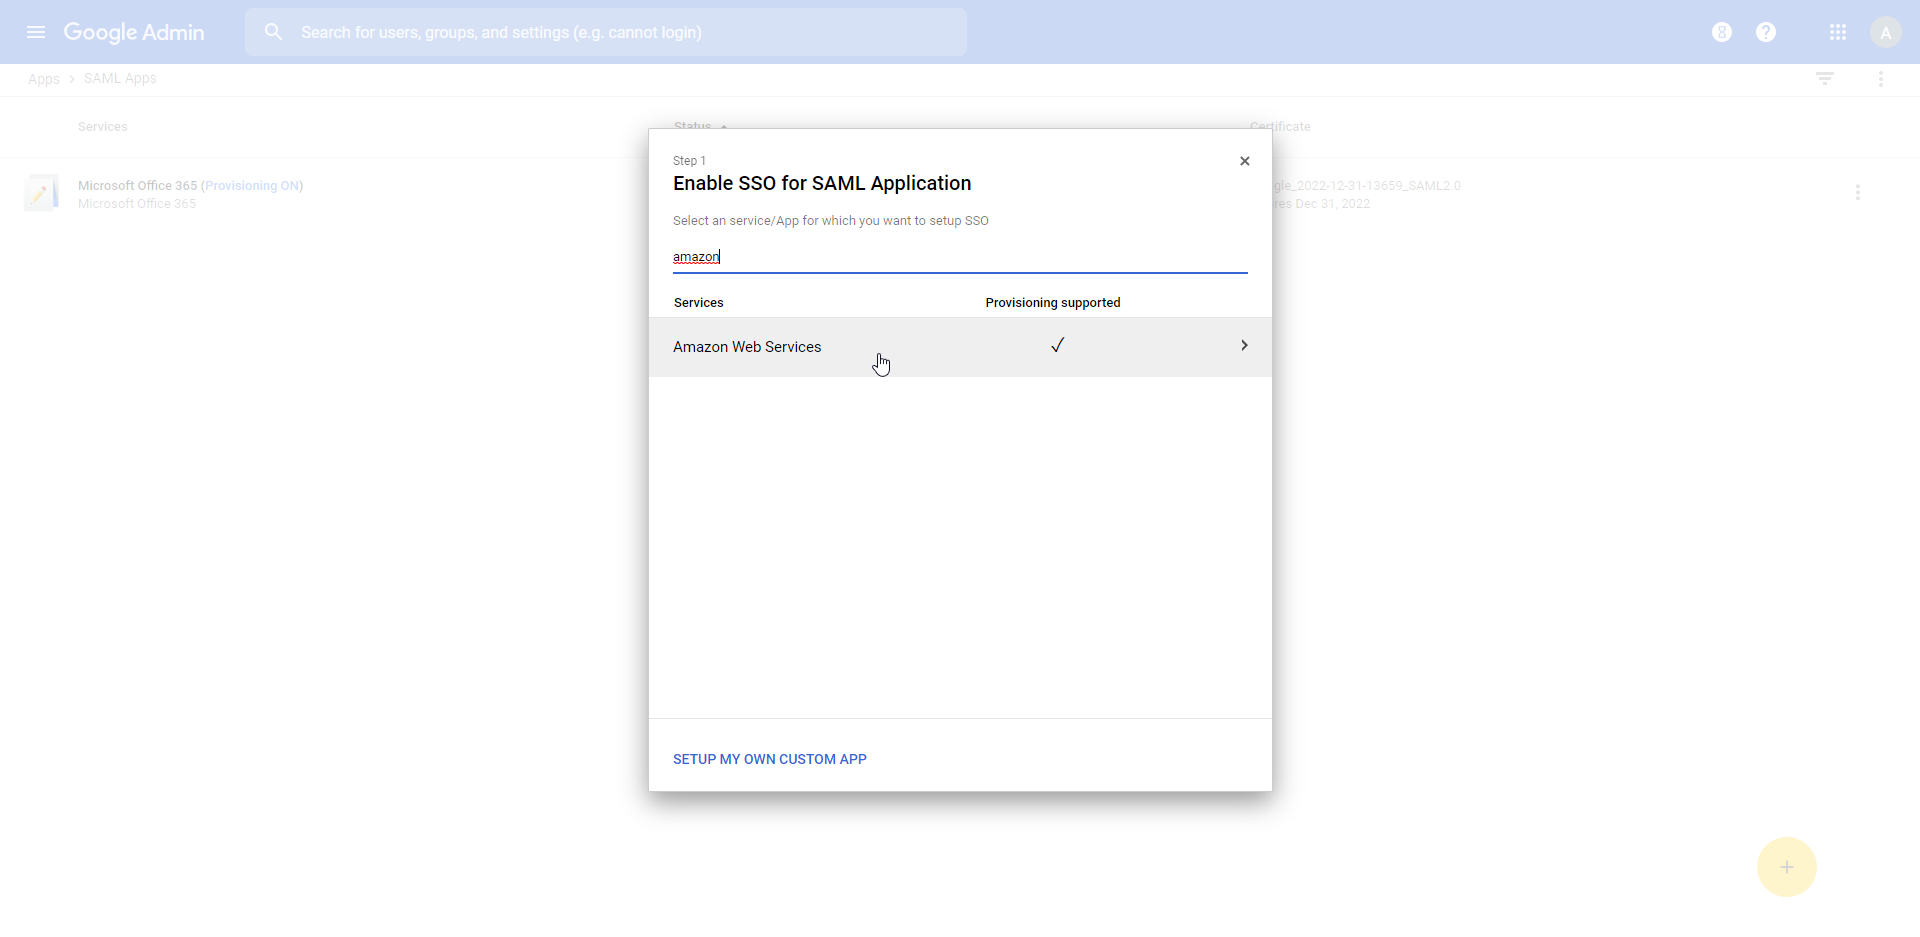
Task: Click Setup My Own Custom App
Action: coord(770,759)
